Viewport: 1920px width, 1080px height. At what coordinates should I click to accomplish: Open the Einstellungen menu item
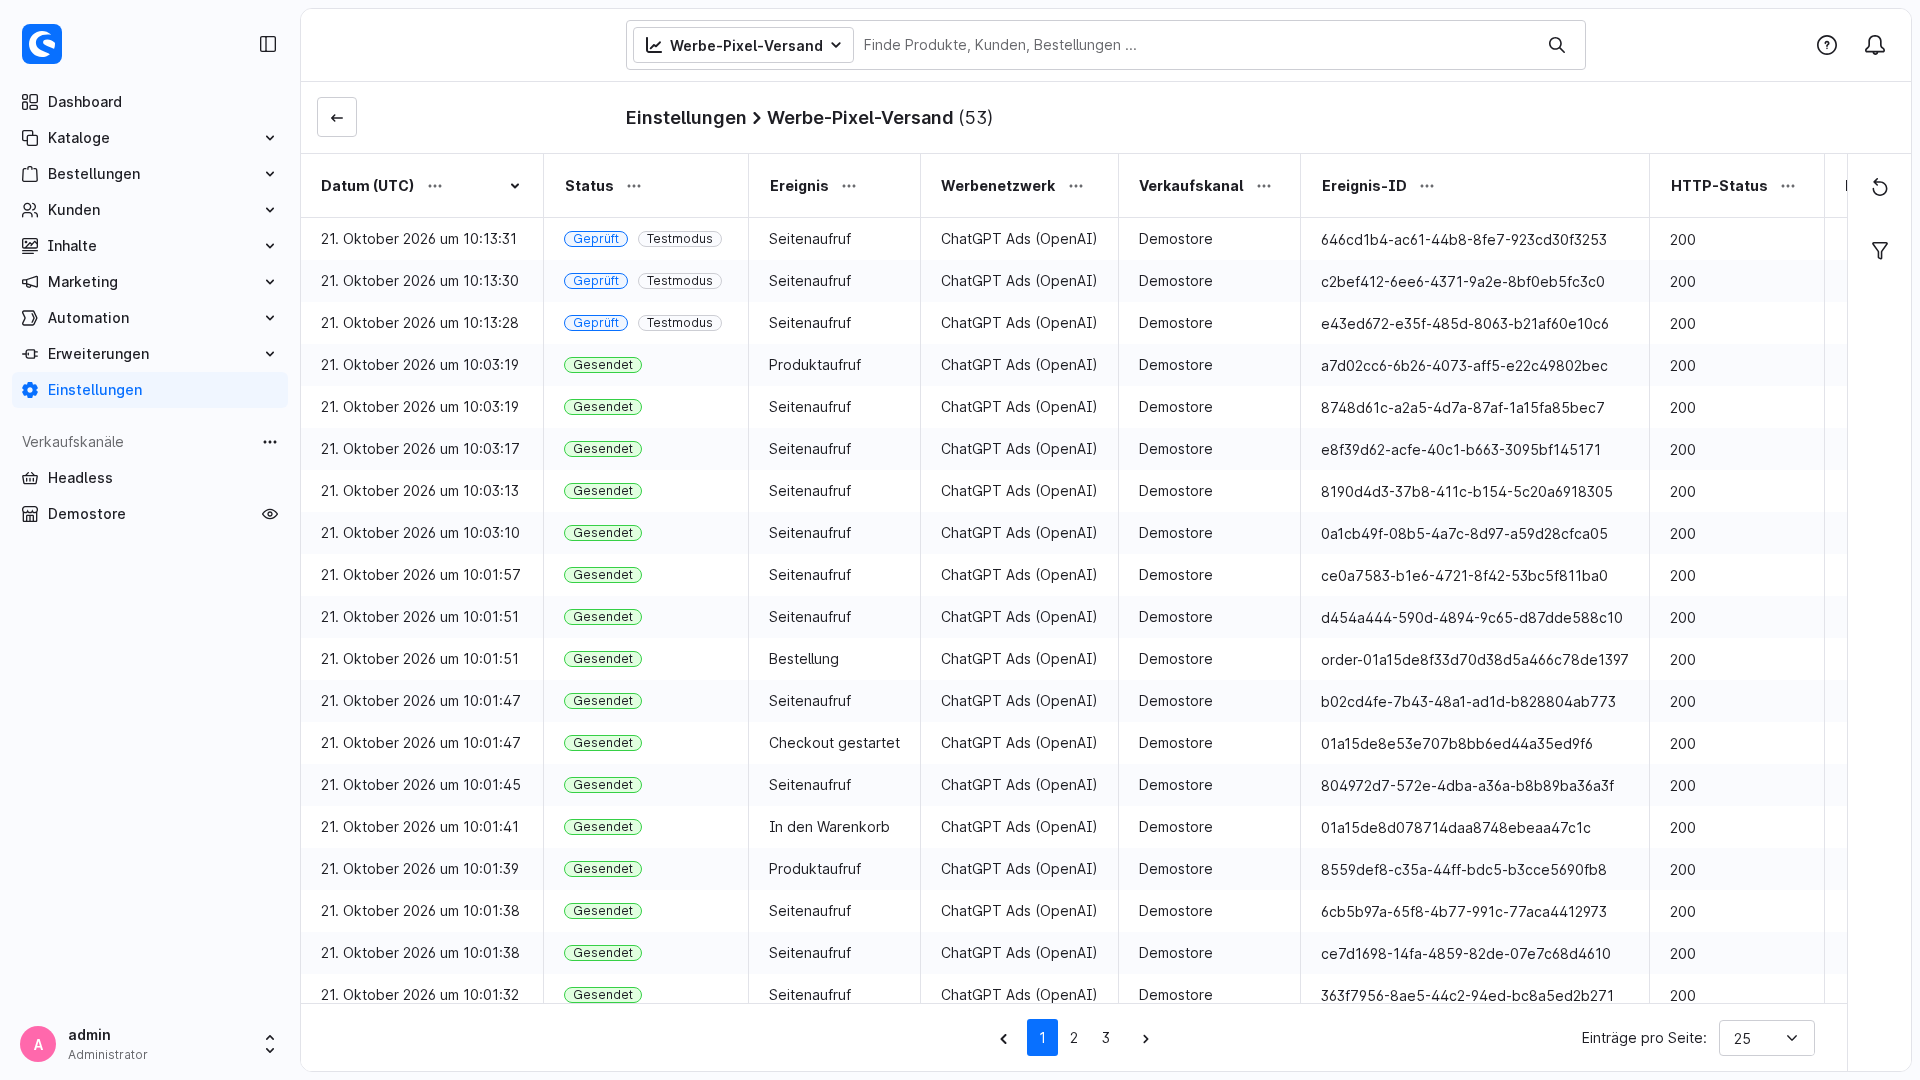pyautogui.click(x=150, y=390)
